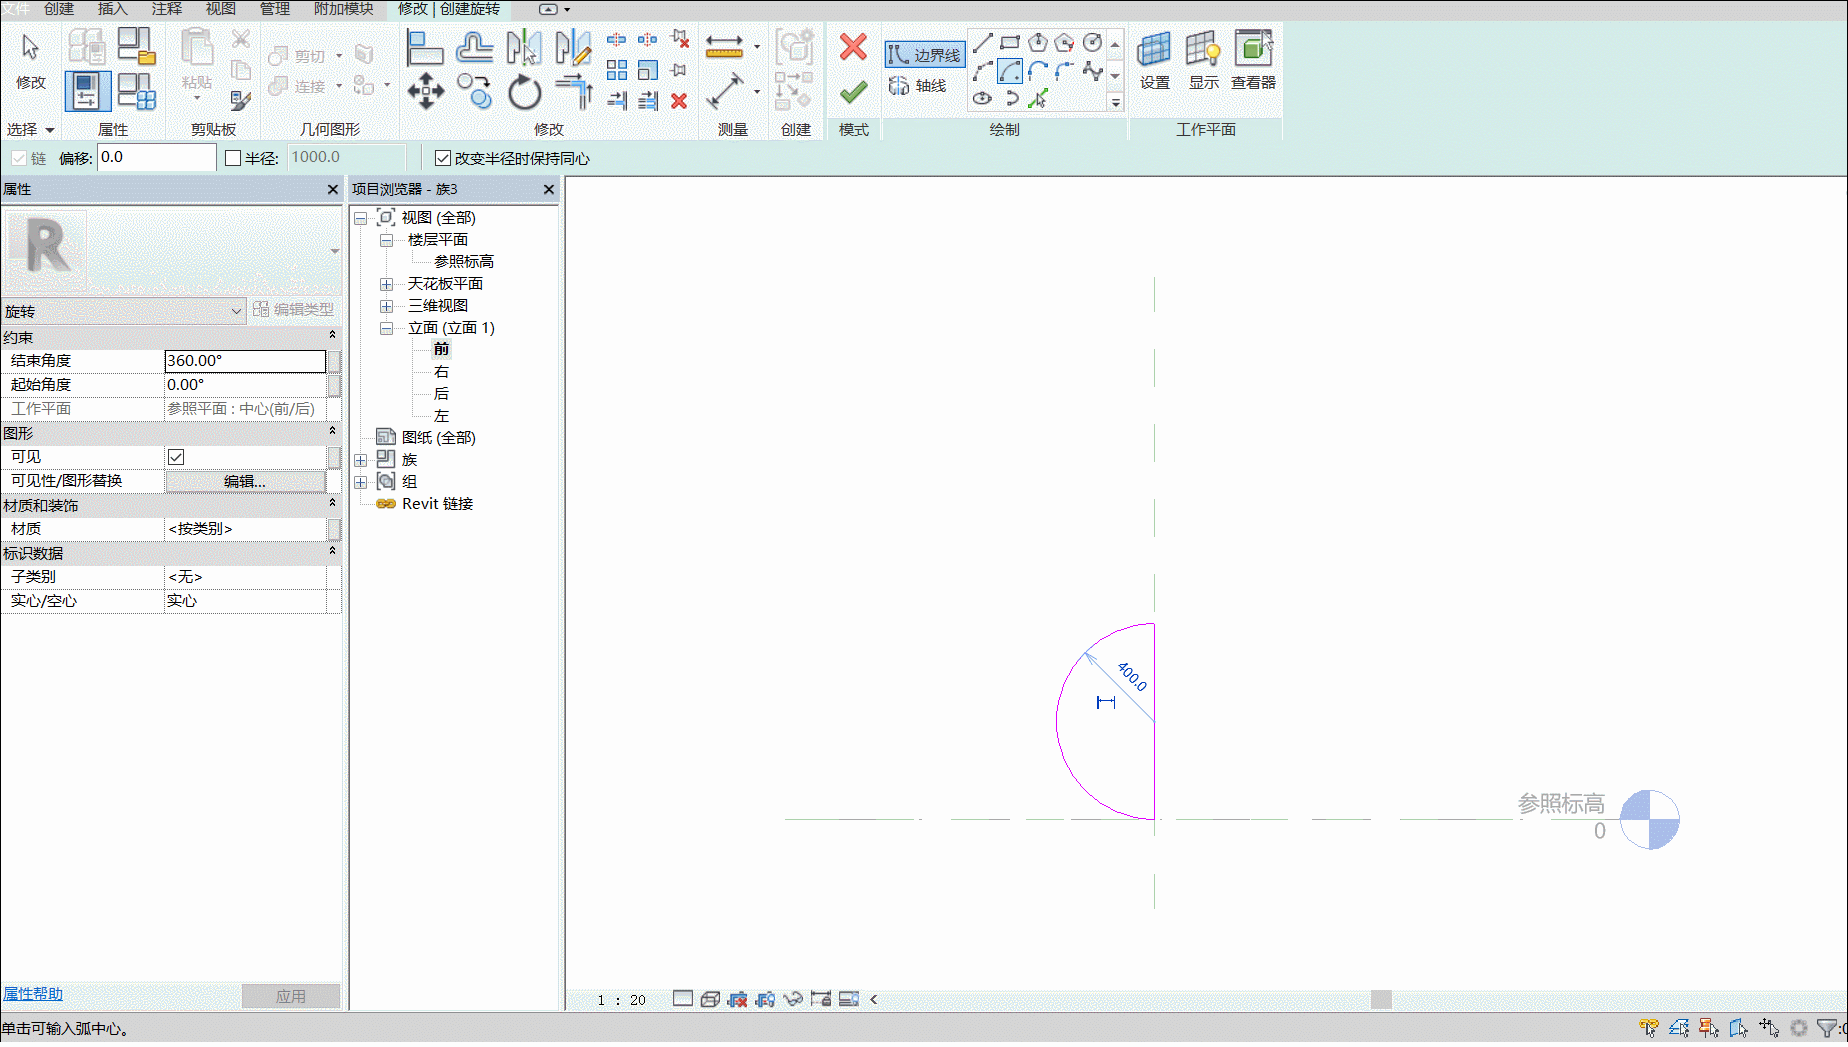Toggle the 半径 radius checkbox
The width and height of the screenshot is (1848, 1047).
click(x=233, y=158)
